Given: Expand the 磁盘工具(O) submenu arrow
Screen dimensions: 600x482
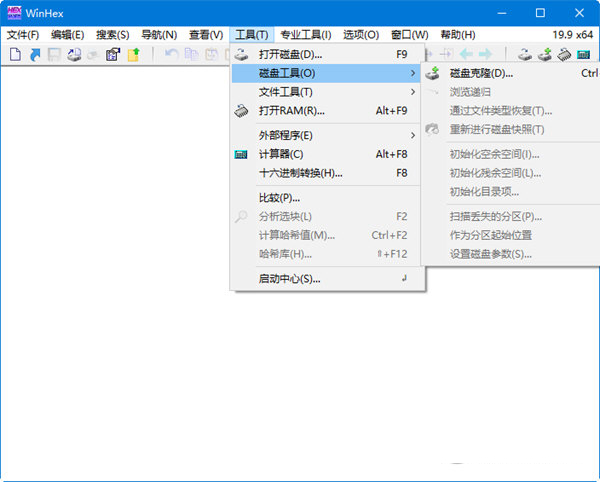Looking at the screenshot, I should (412, 73).
